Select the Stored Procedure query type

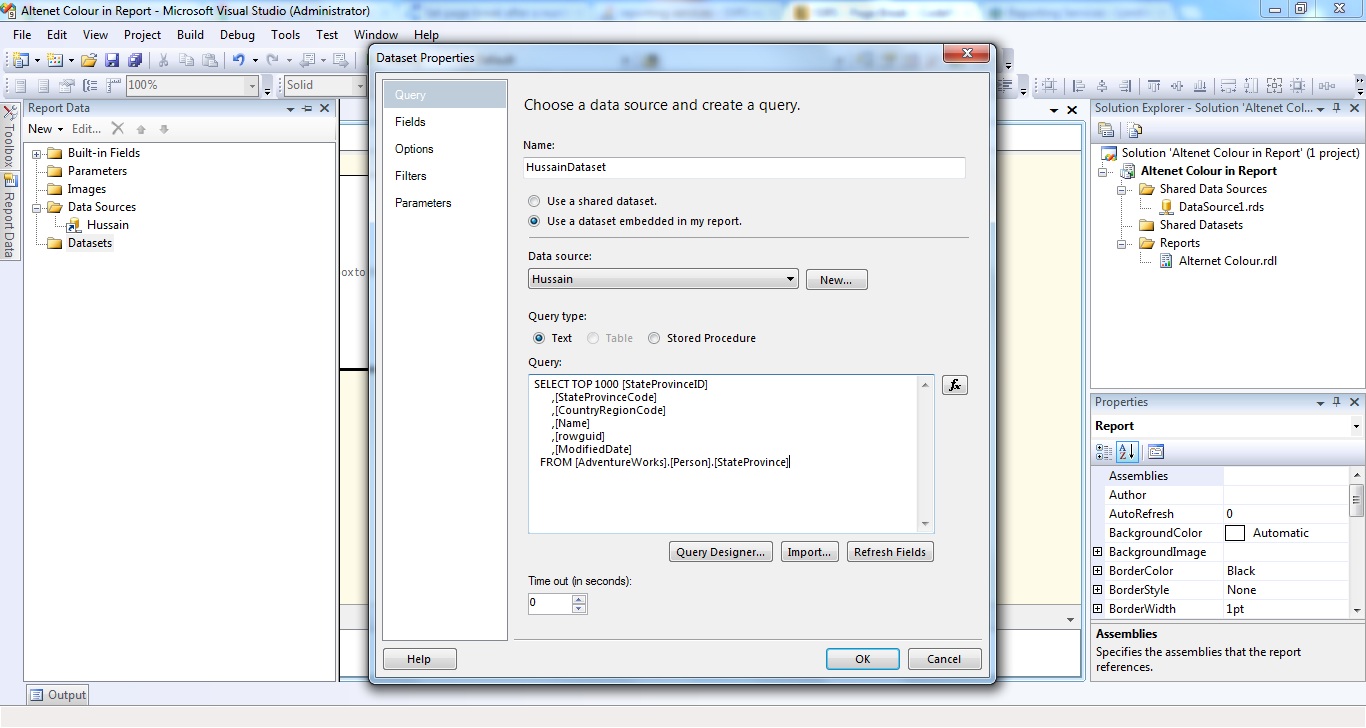653,337
